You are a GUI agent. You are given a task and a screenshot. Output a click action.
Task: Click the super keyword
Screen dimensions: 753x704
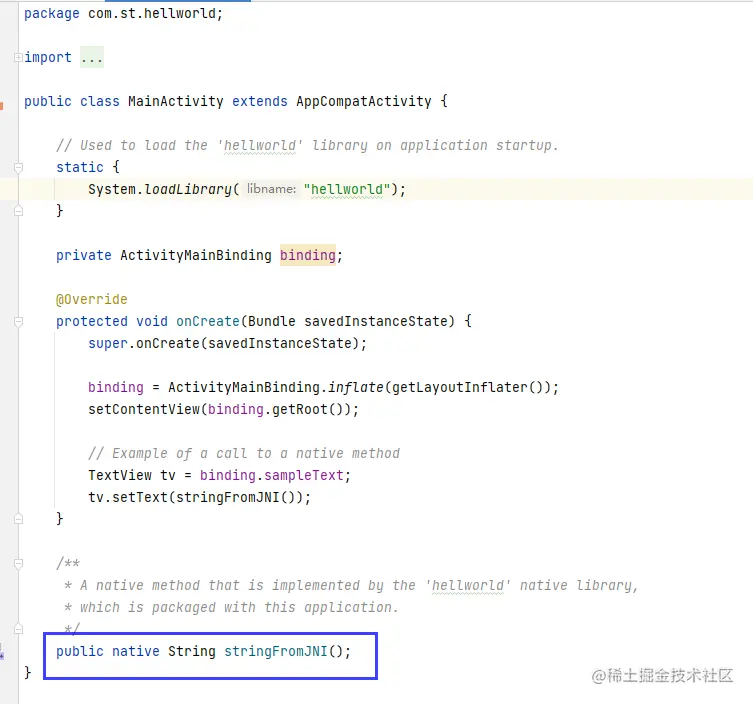(108, 344)
